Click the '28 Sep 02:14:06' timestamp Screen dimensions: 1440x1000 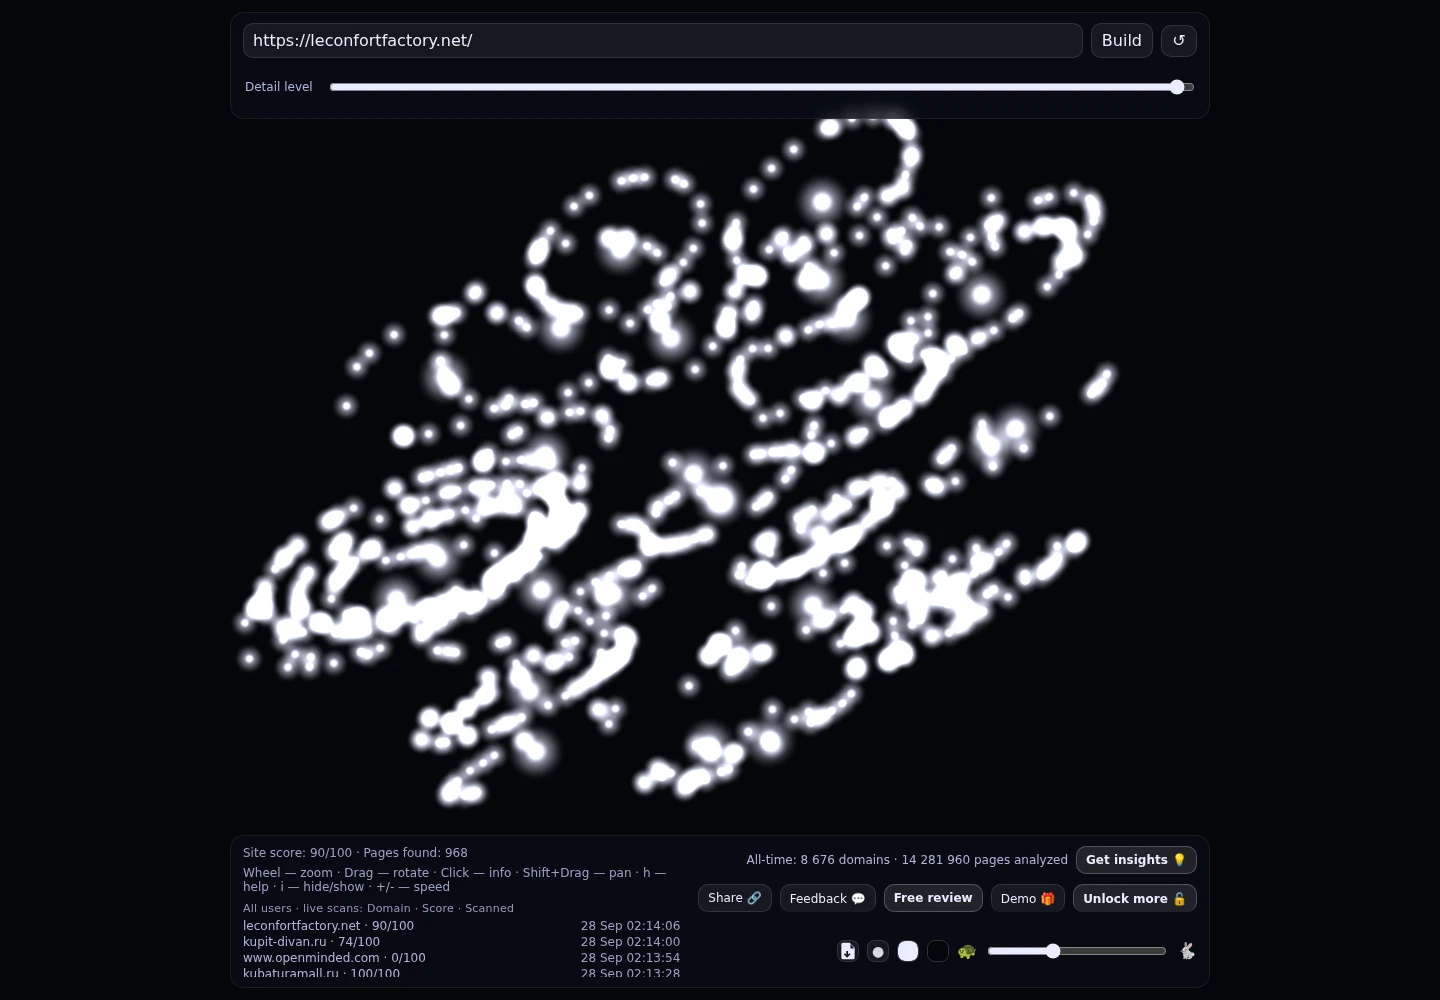pos(630,926)
